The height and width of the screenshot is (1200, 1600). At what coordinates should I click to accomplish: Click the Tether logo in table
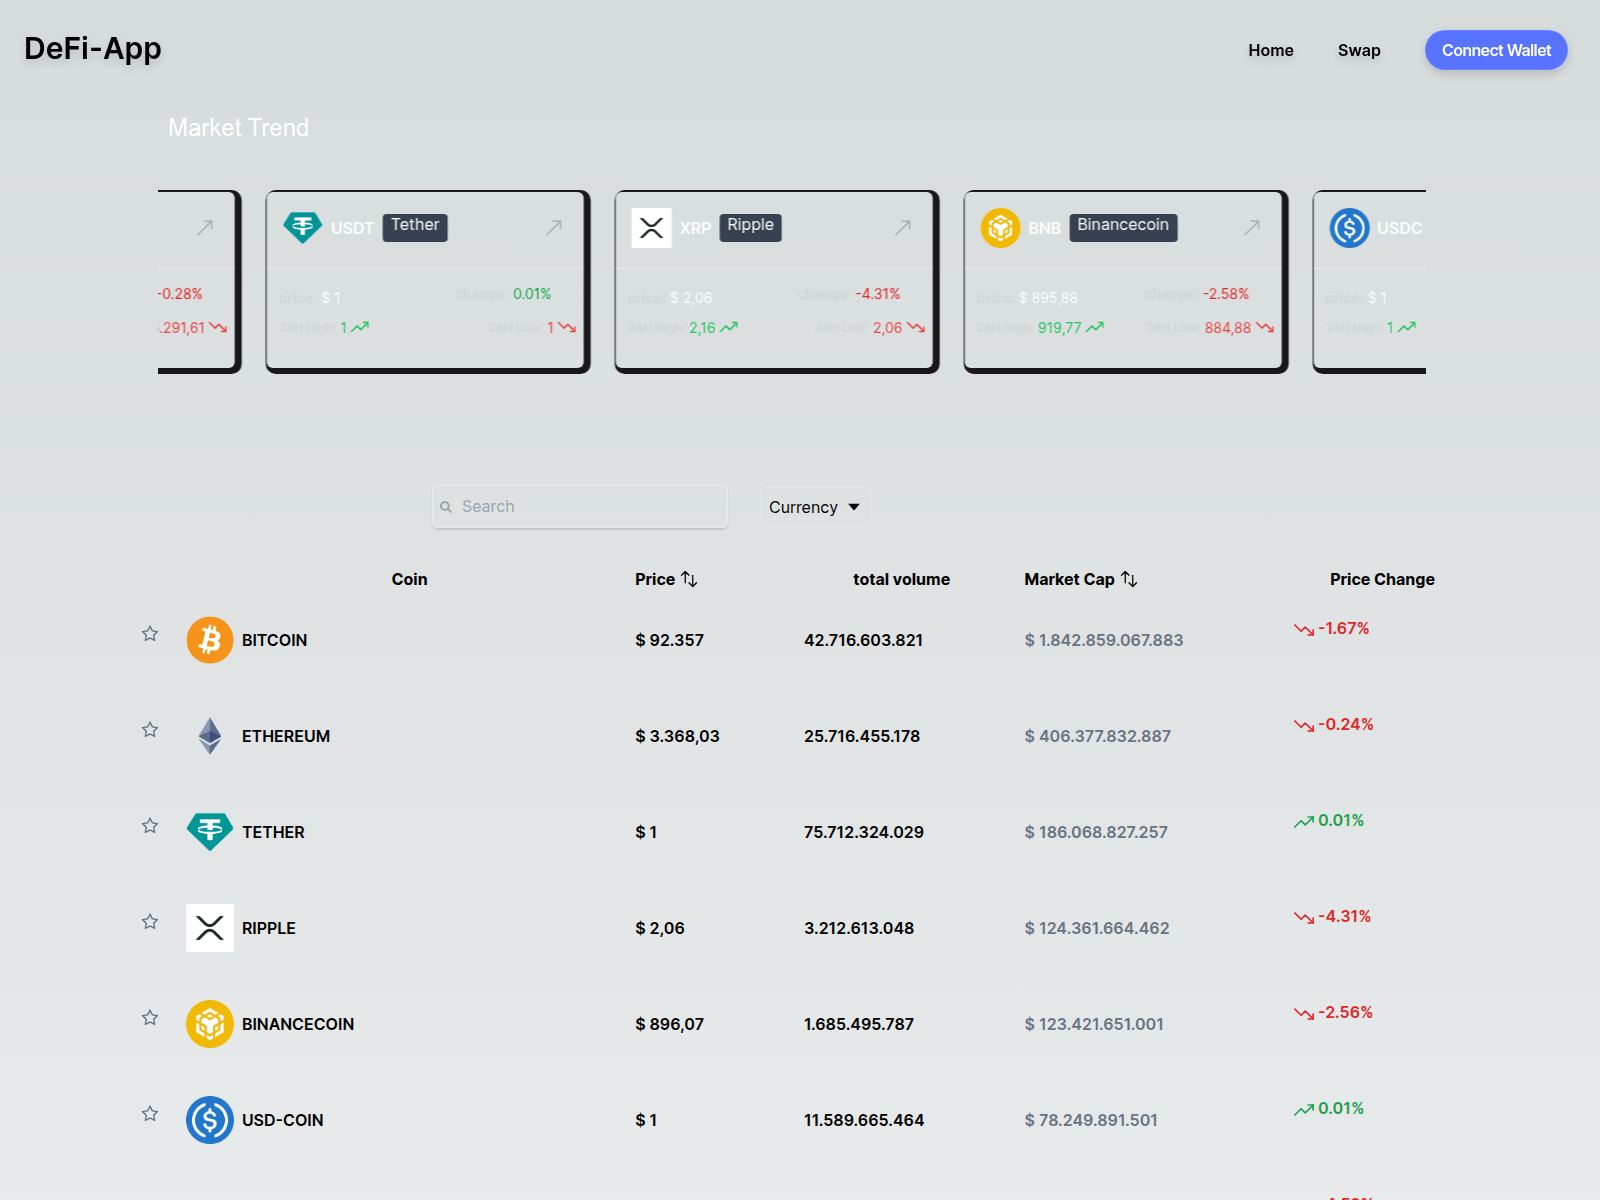(210, 832)
